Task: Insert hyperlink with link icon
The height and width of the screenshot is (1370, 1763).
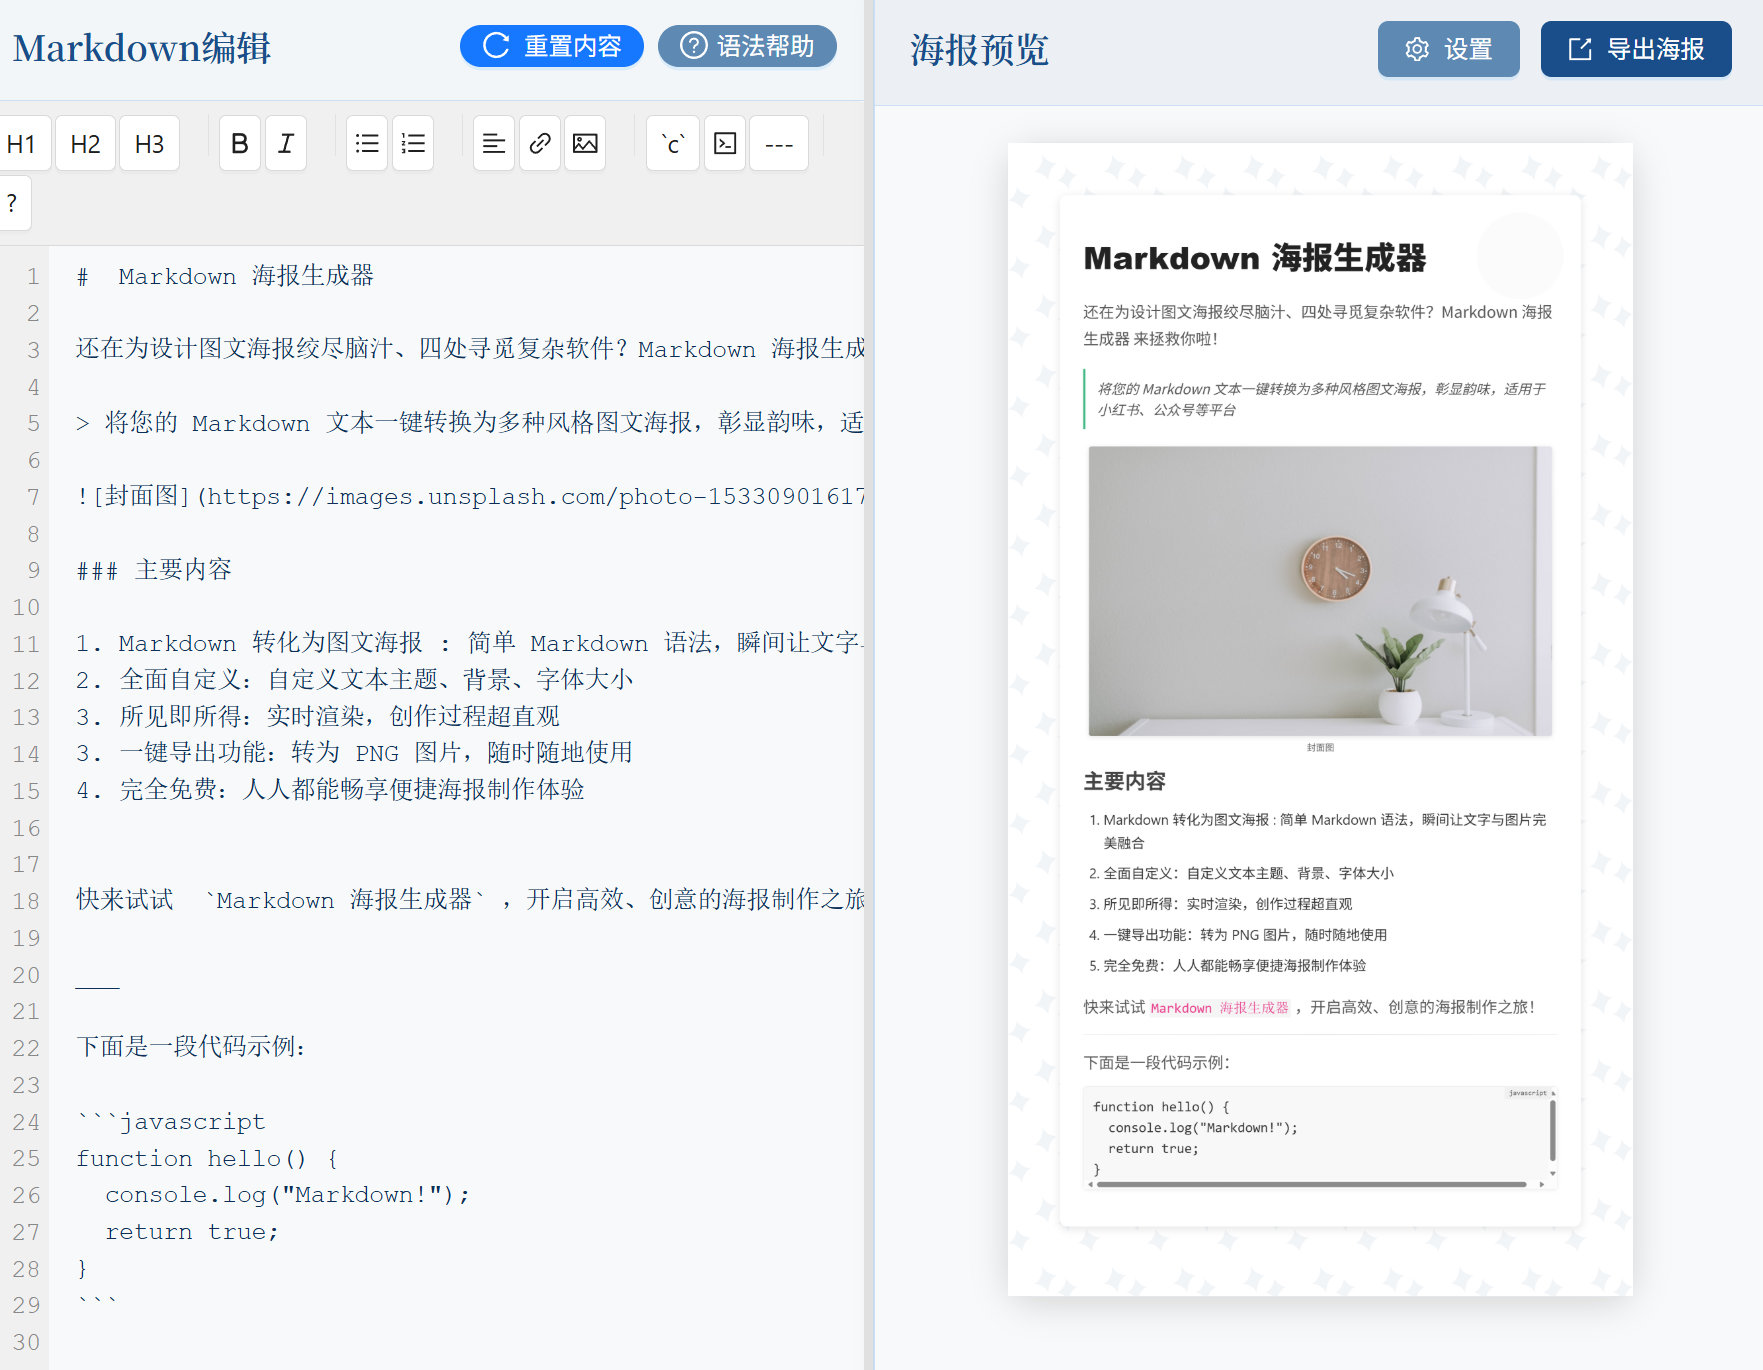Action: click(x=540, y=144)
